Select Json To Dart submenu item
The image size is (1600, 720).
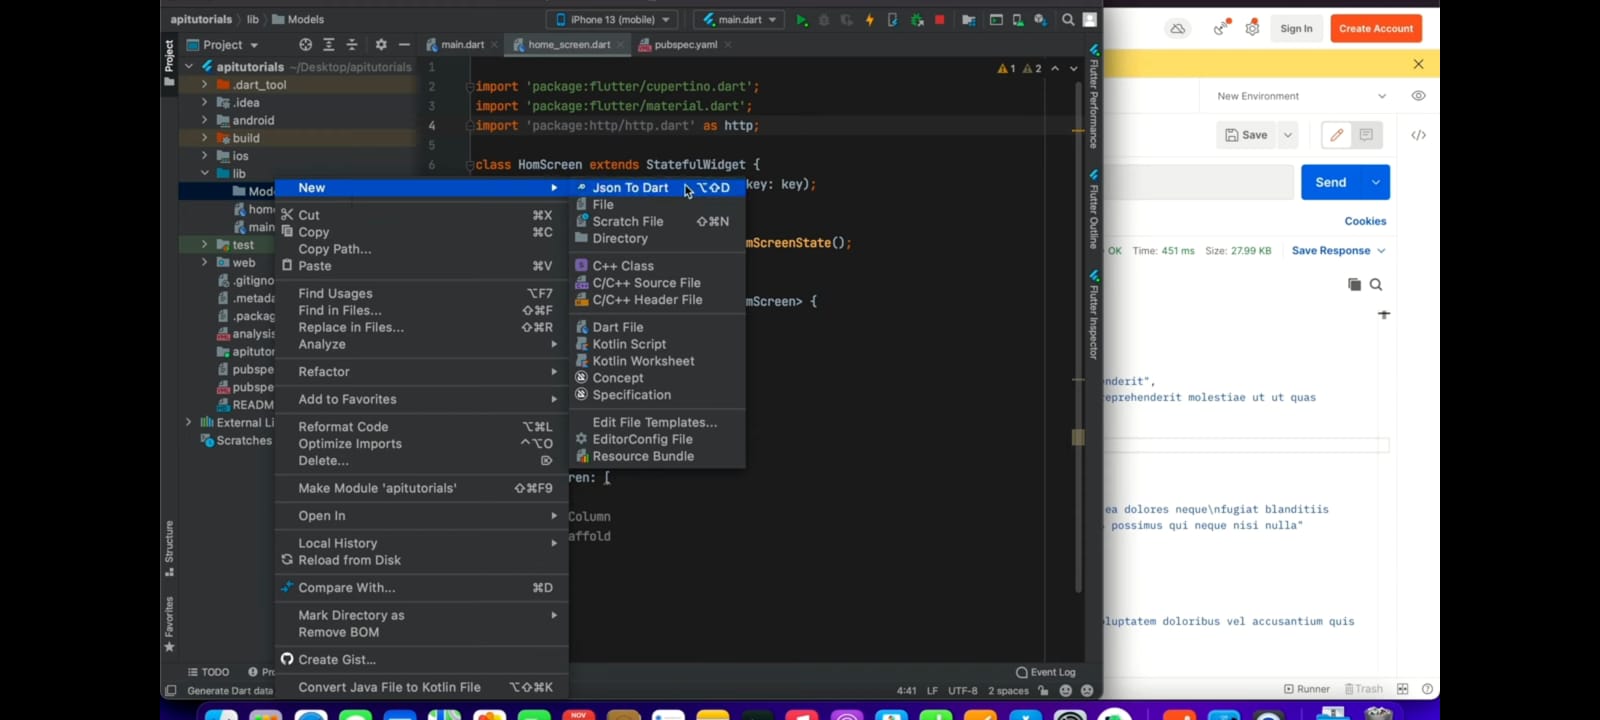pos(657,187)
